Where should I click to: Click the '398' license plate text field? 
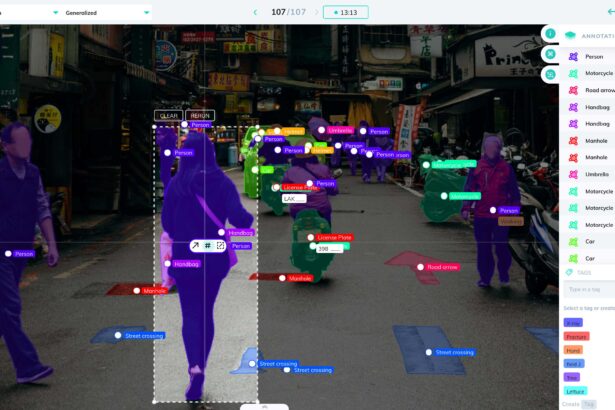[x=329, y=248]
